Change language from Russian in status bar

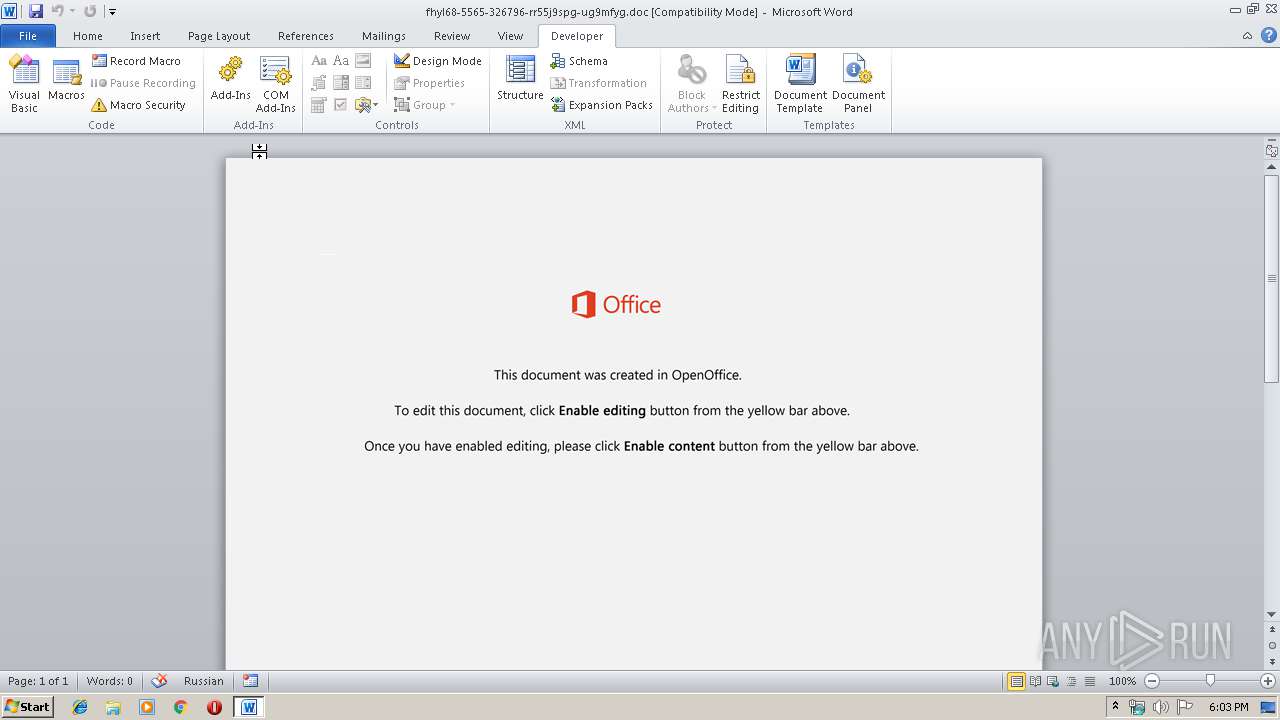204,681
